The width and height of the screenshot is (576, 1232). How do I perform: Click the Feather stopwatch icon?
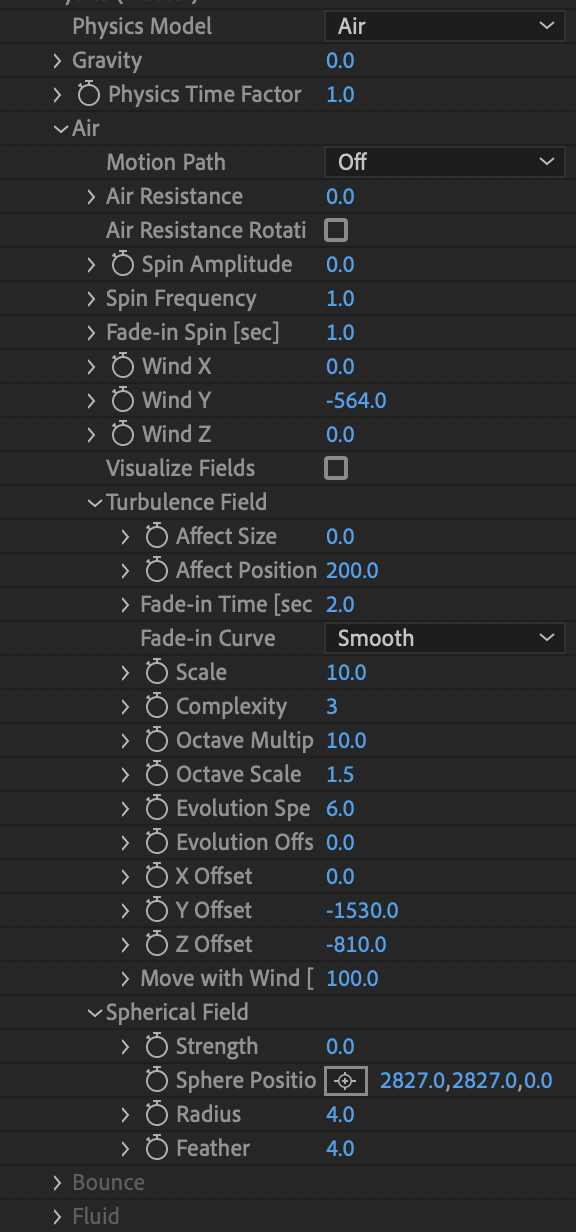point(156,1148)
